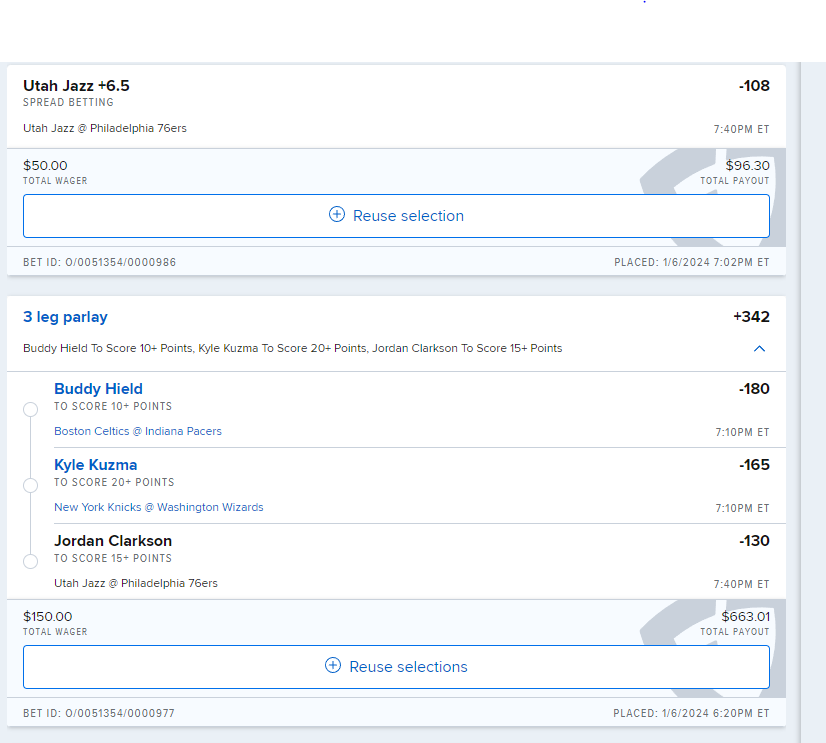Click the +342 parlay odds
Viewport: 826px width, 743px height.
[x=751, y=317]
